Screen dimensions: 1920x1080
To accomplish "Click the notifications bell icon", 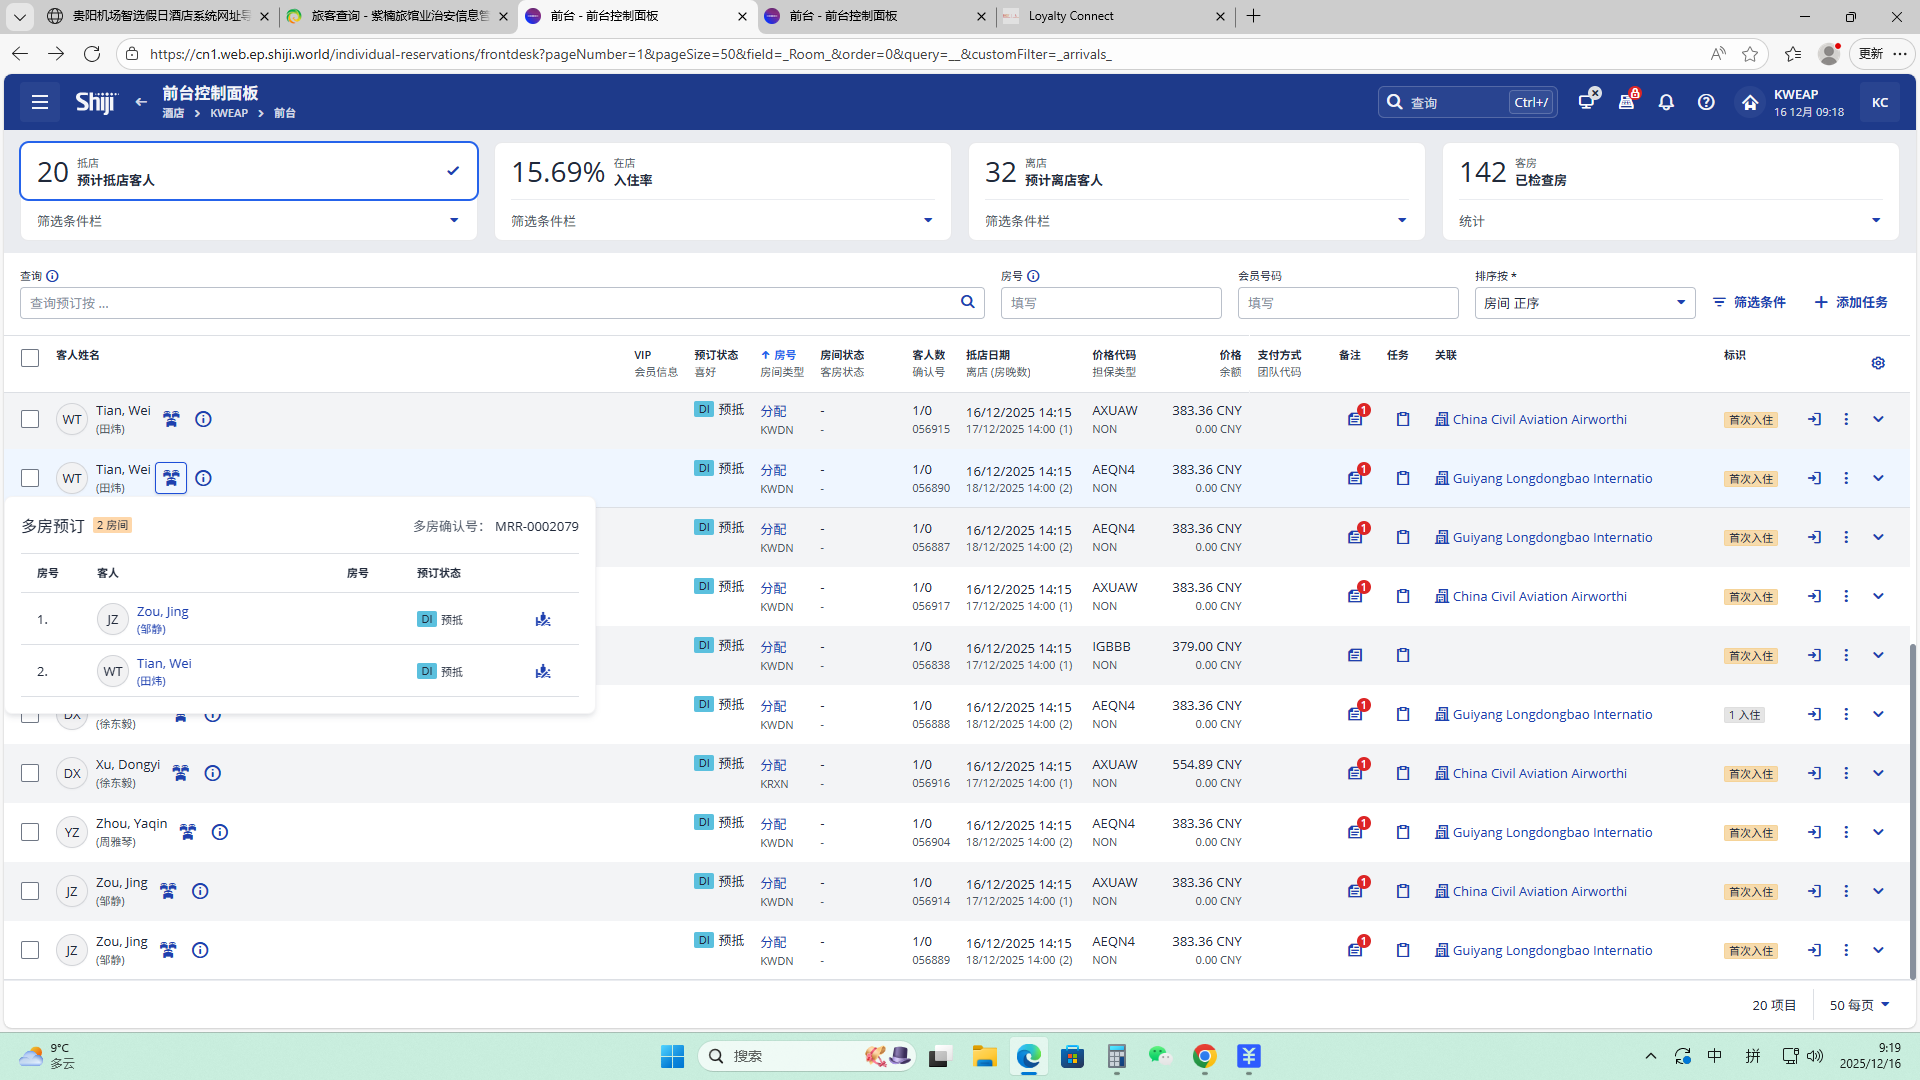I will [x=1666, y=102].
